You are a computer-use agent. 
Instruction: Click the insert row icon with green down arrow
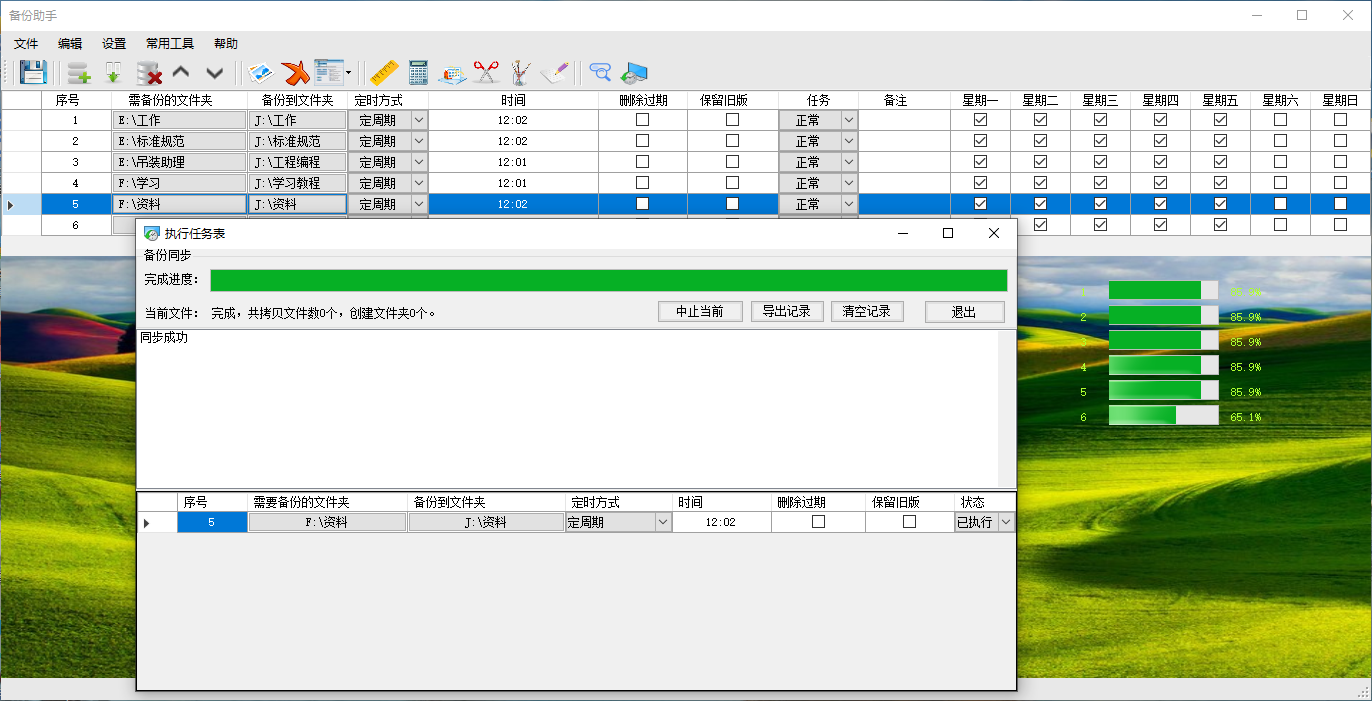[x=113, y=72]
